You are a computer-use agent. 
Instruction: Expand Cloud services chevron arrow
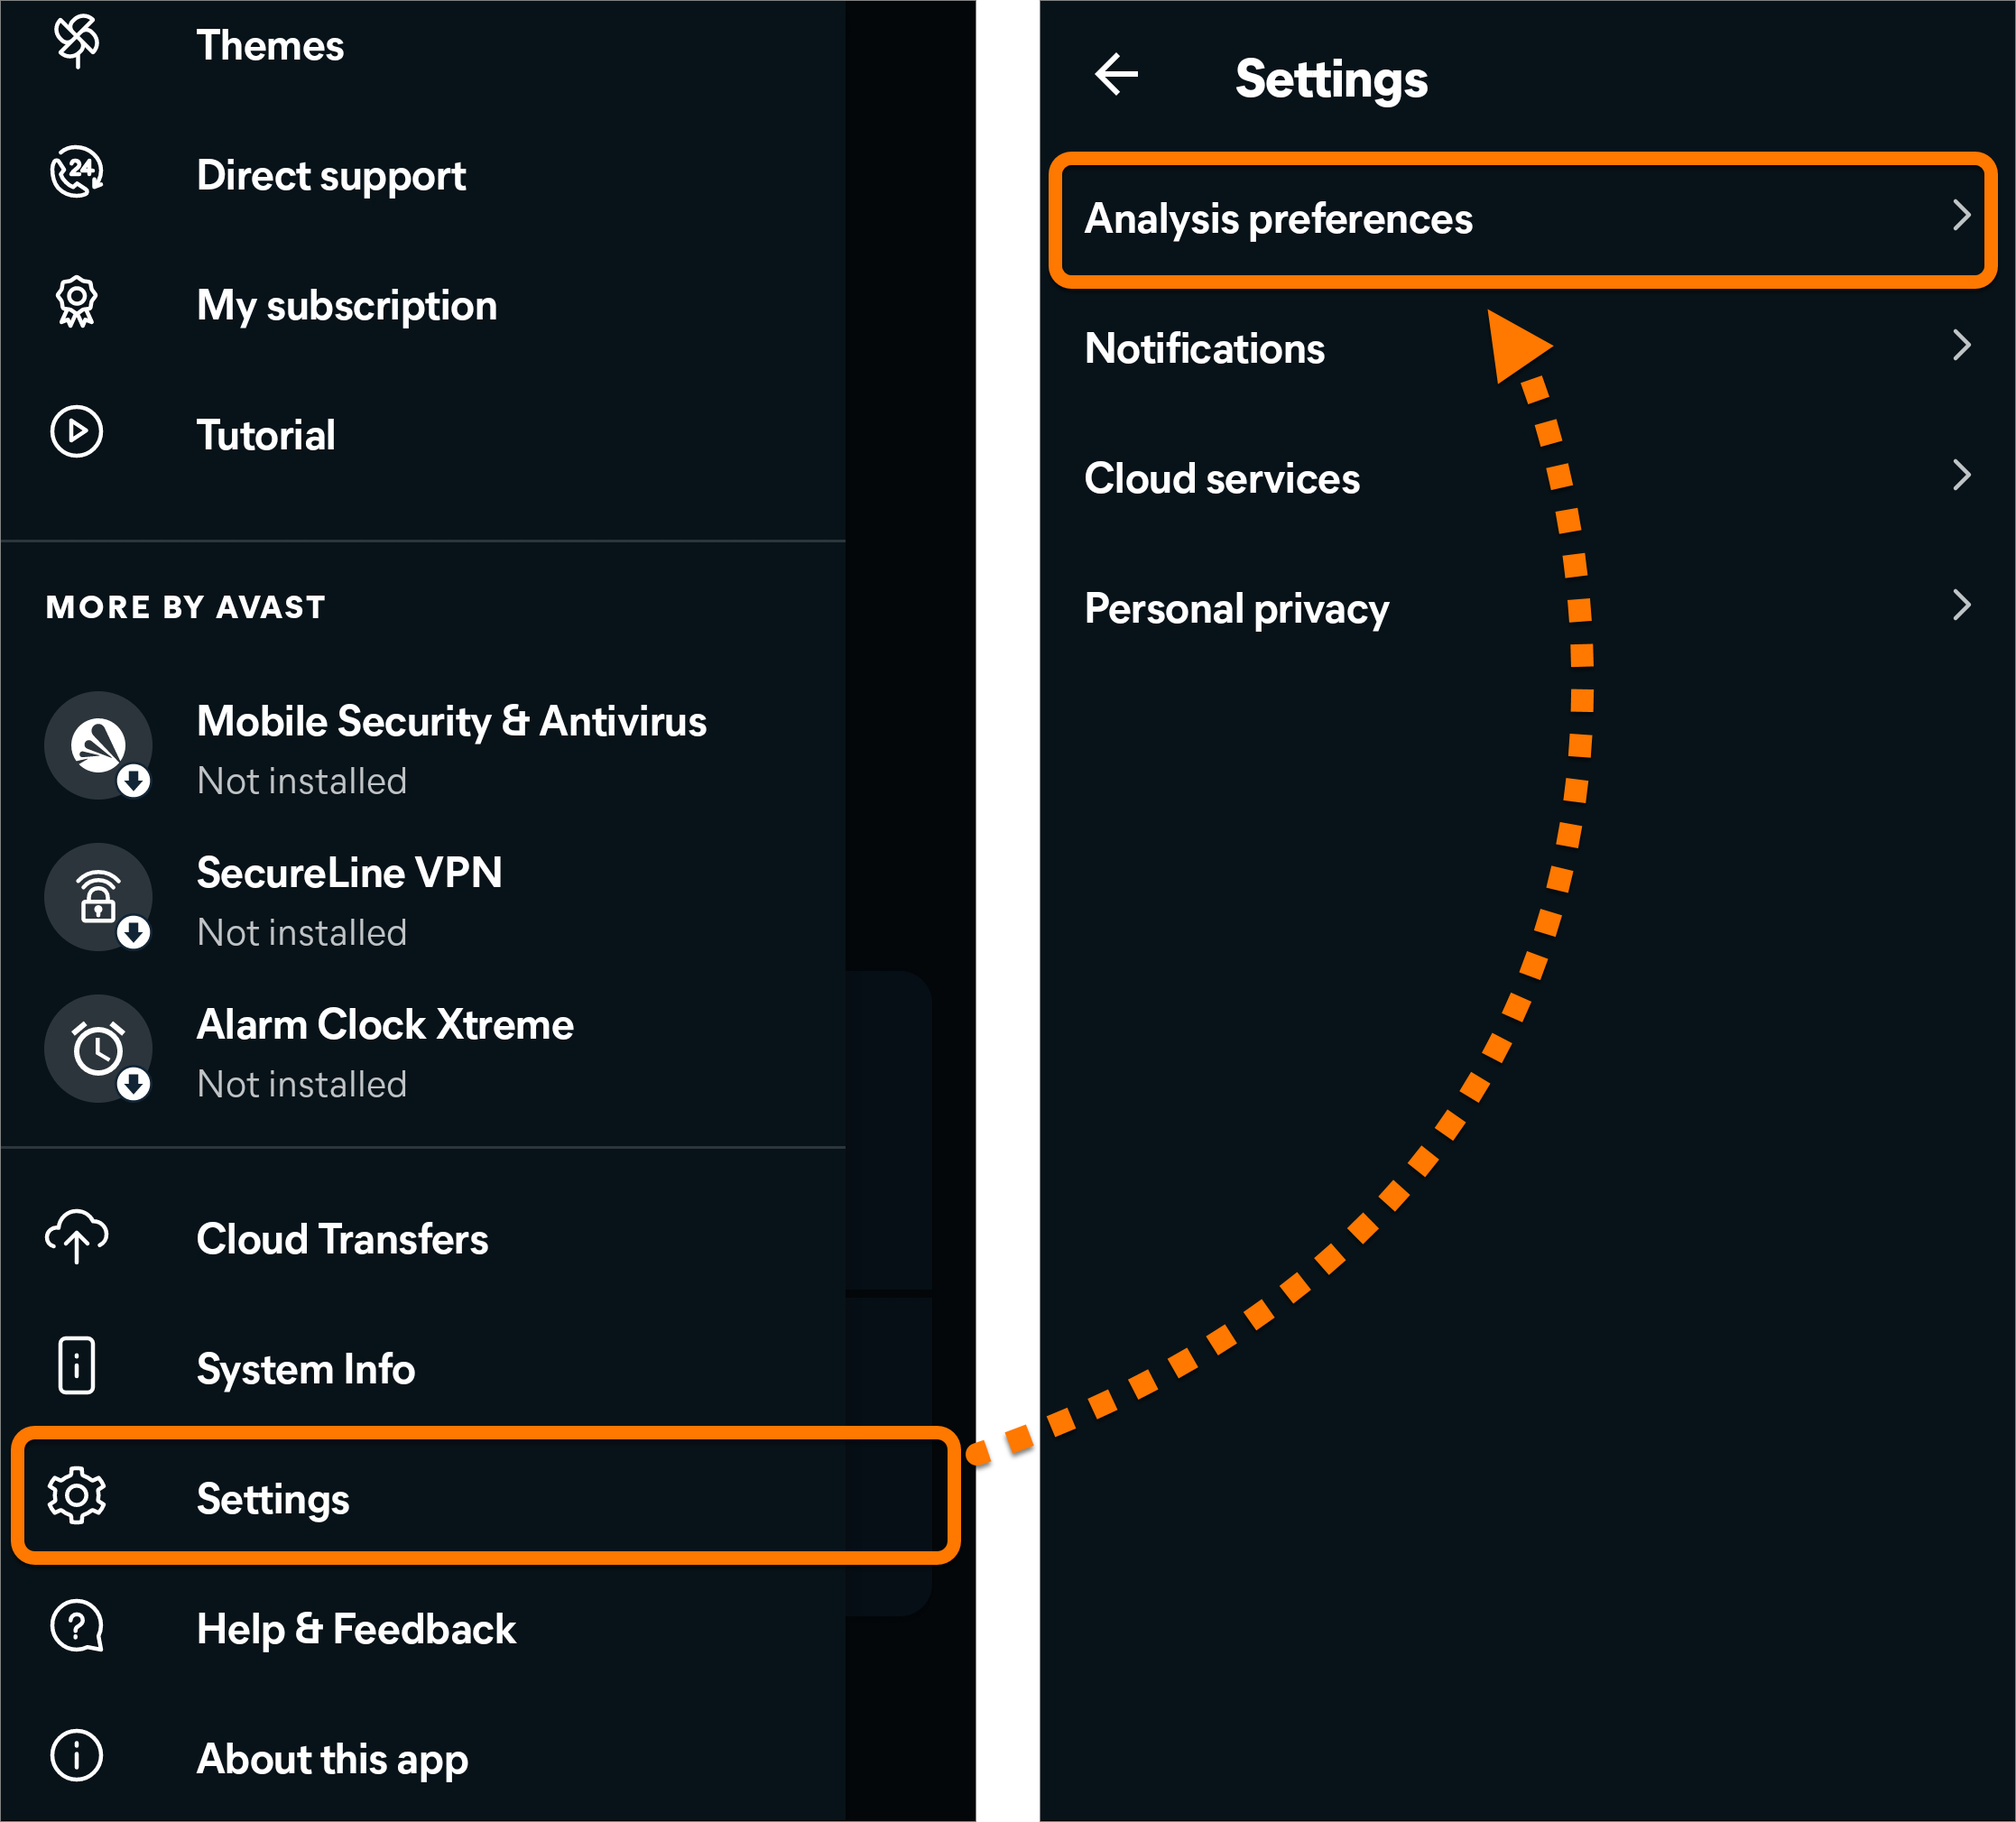click(x=1962, y=476)
